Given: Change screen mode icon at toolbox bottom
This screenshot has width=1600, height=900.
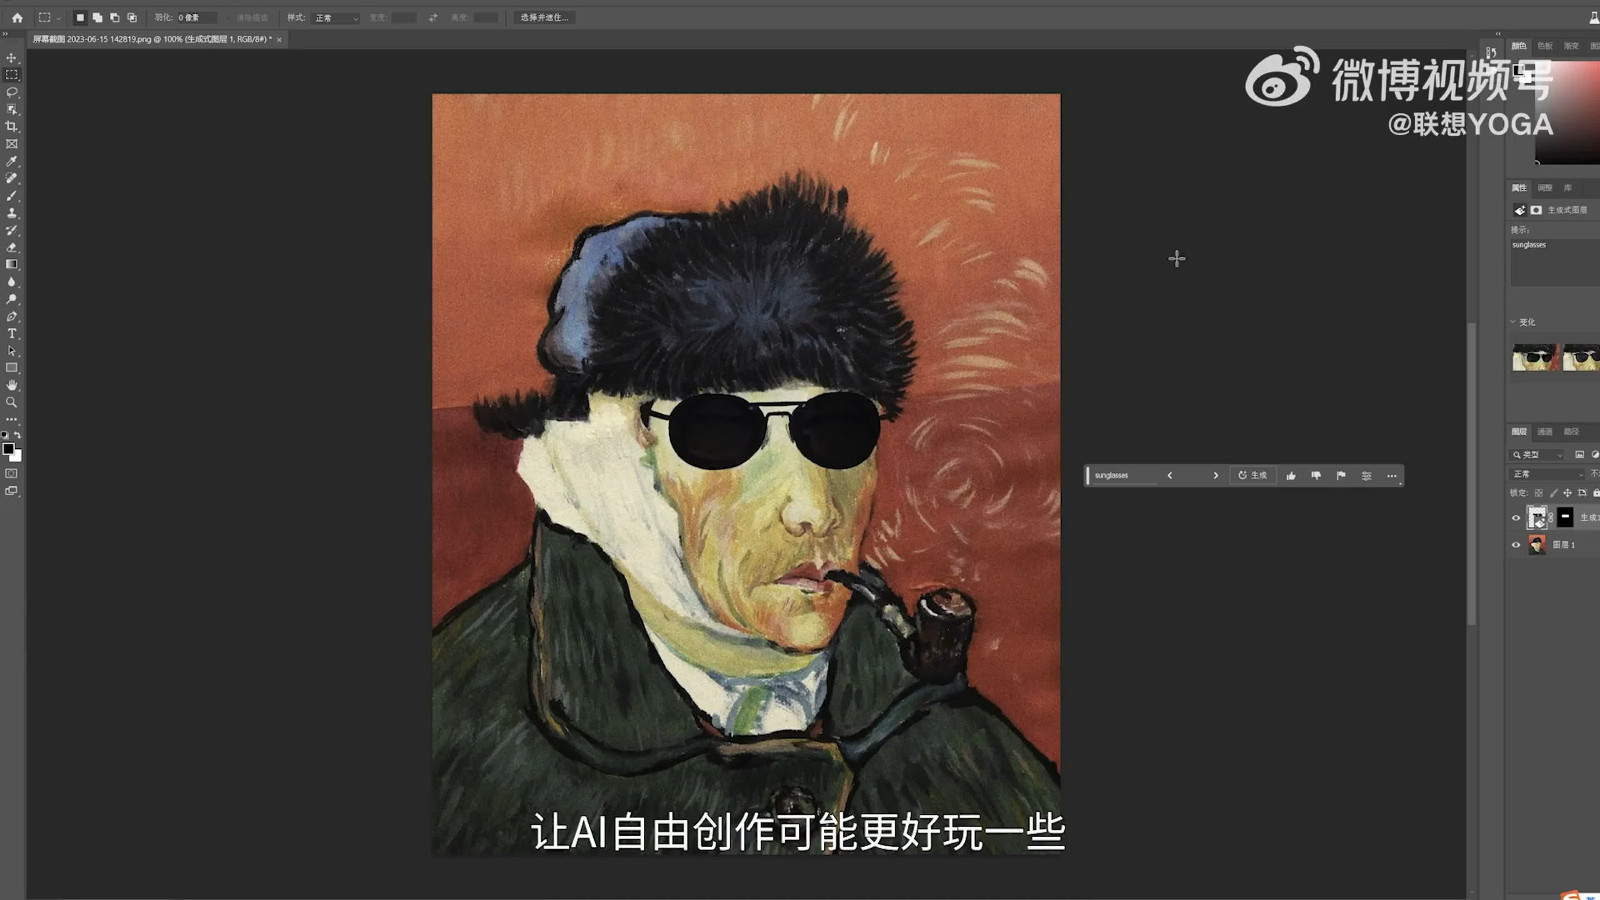Looking at the screenshot, I should (12, 491).
